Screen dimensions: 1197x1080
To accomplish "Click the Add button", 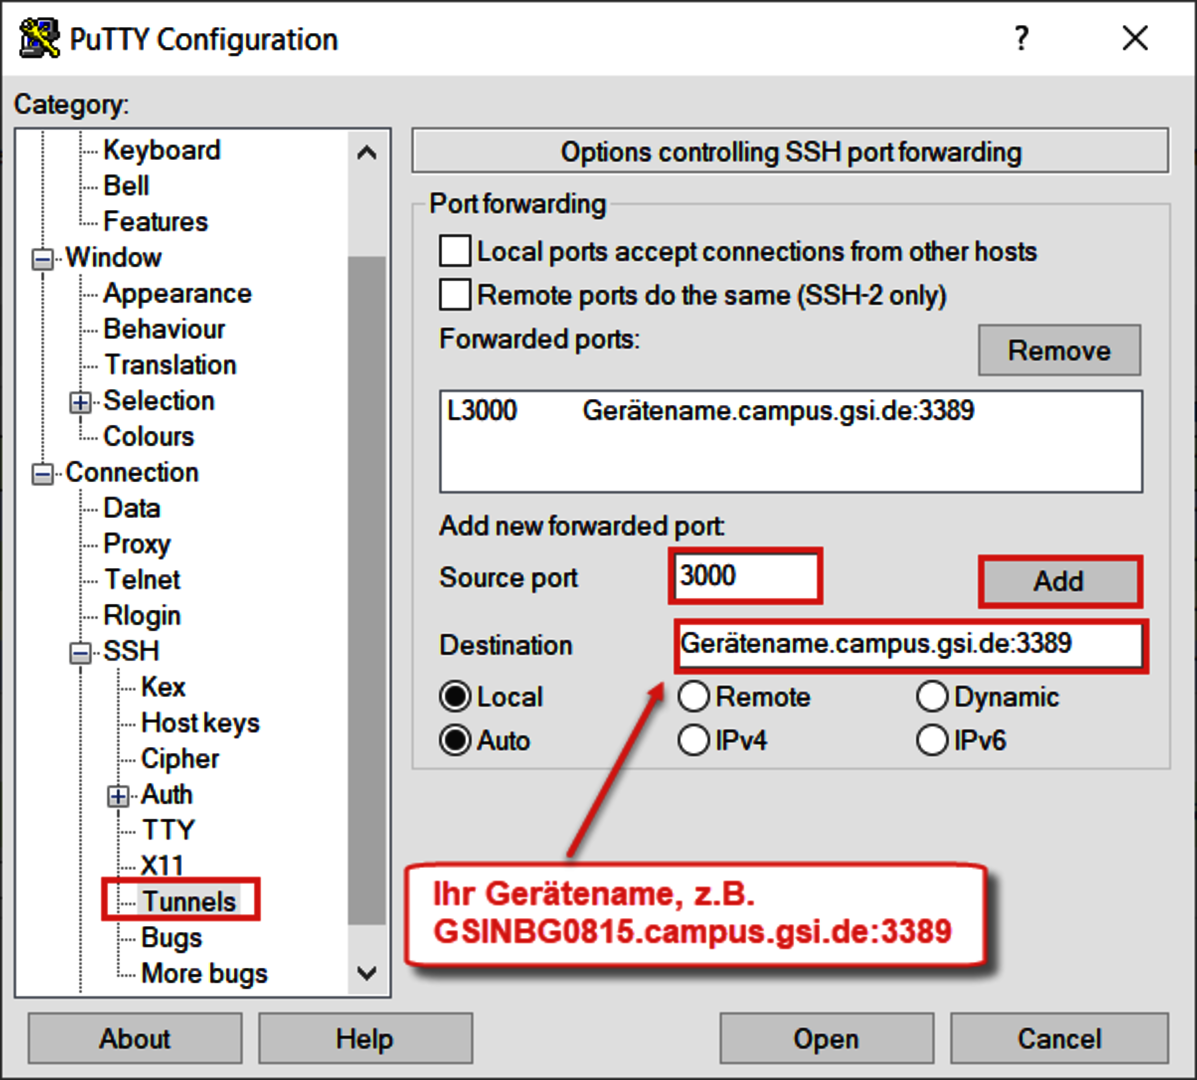I will [x=1059, y=581].
